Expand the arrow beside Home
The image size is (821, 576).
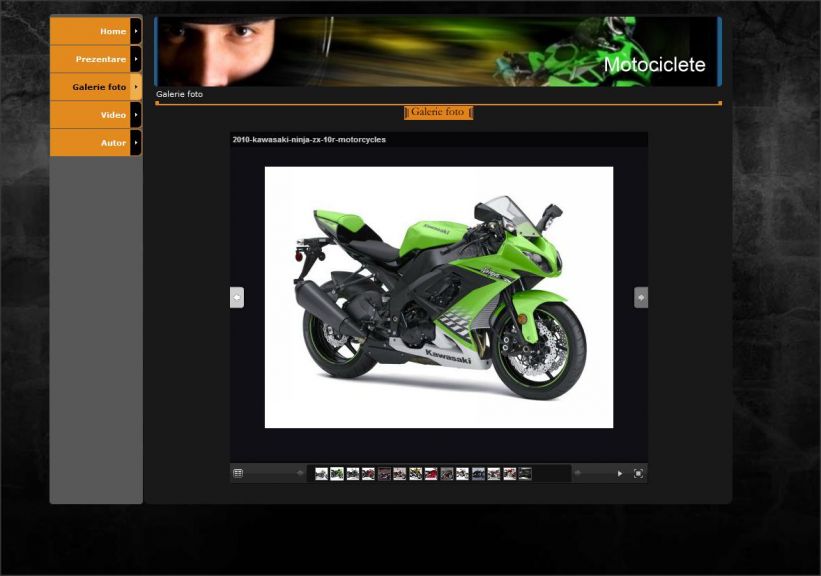[x=136, y=31]
